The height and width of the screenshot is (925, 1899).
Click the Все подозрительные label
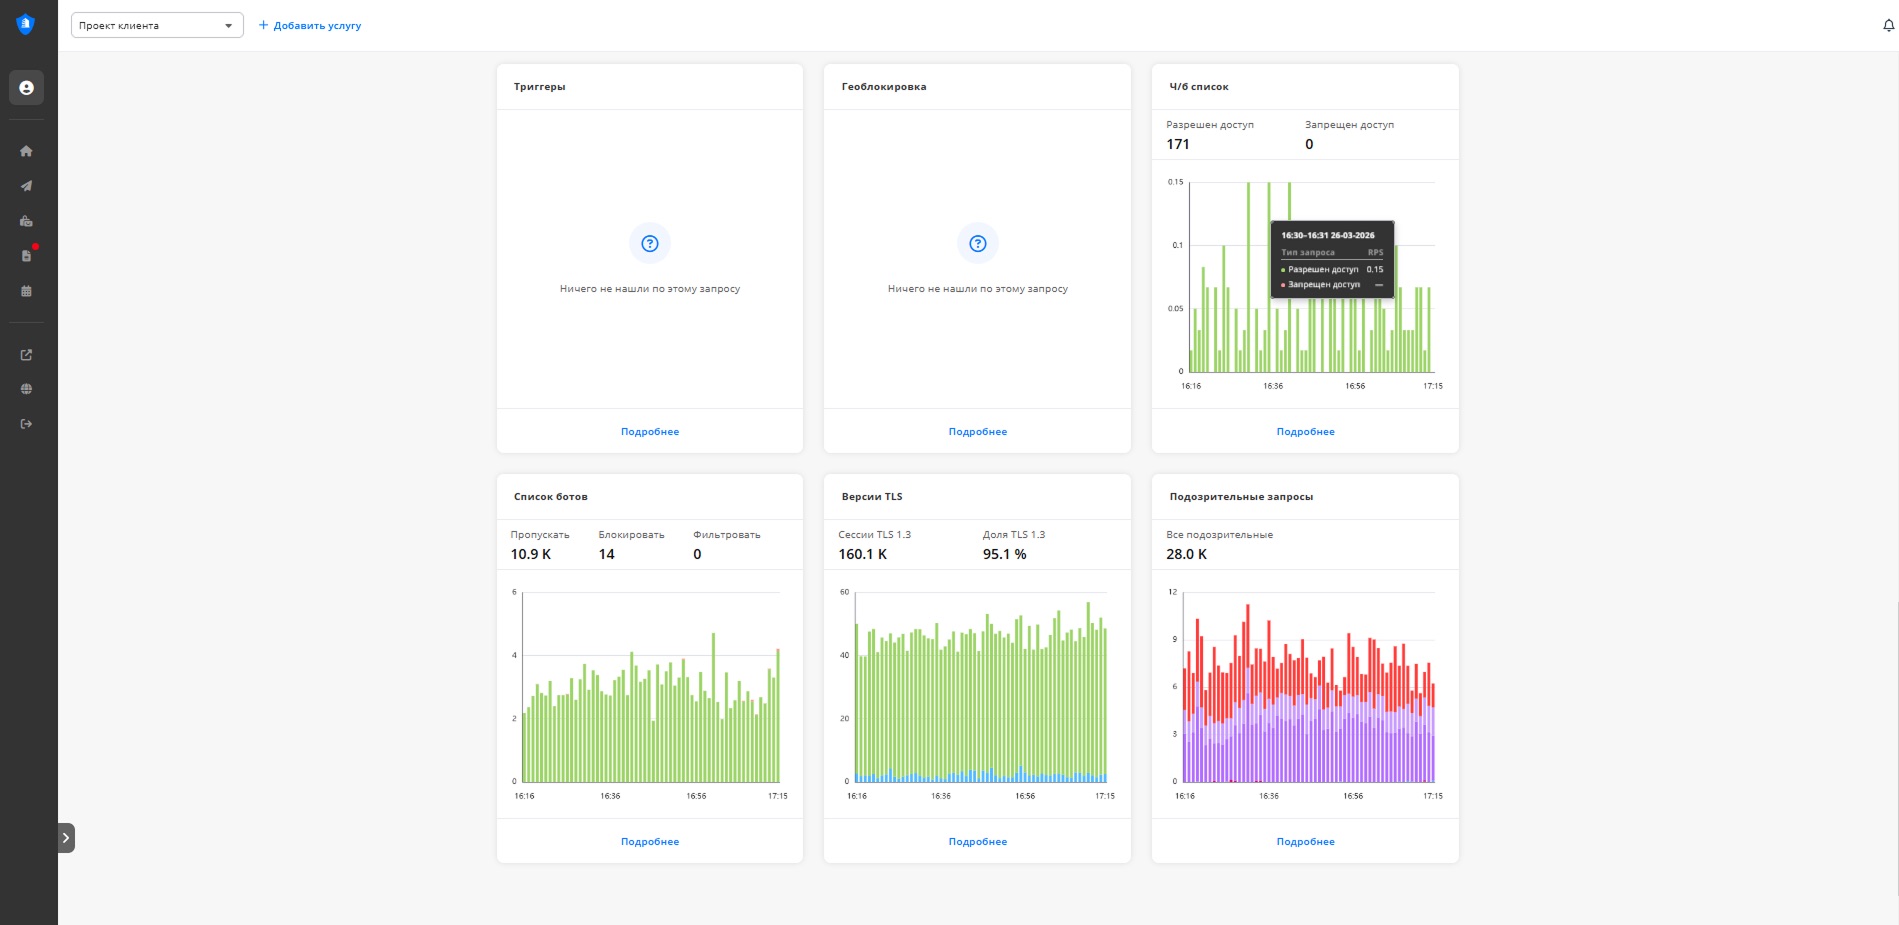click(x=1220, y=535)
